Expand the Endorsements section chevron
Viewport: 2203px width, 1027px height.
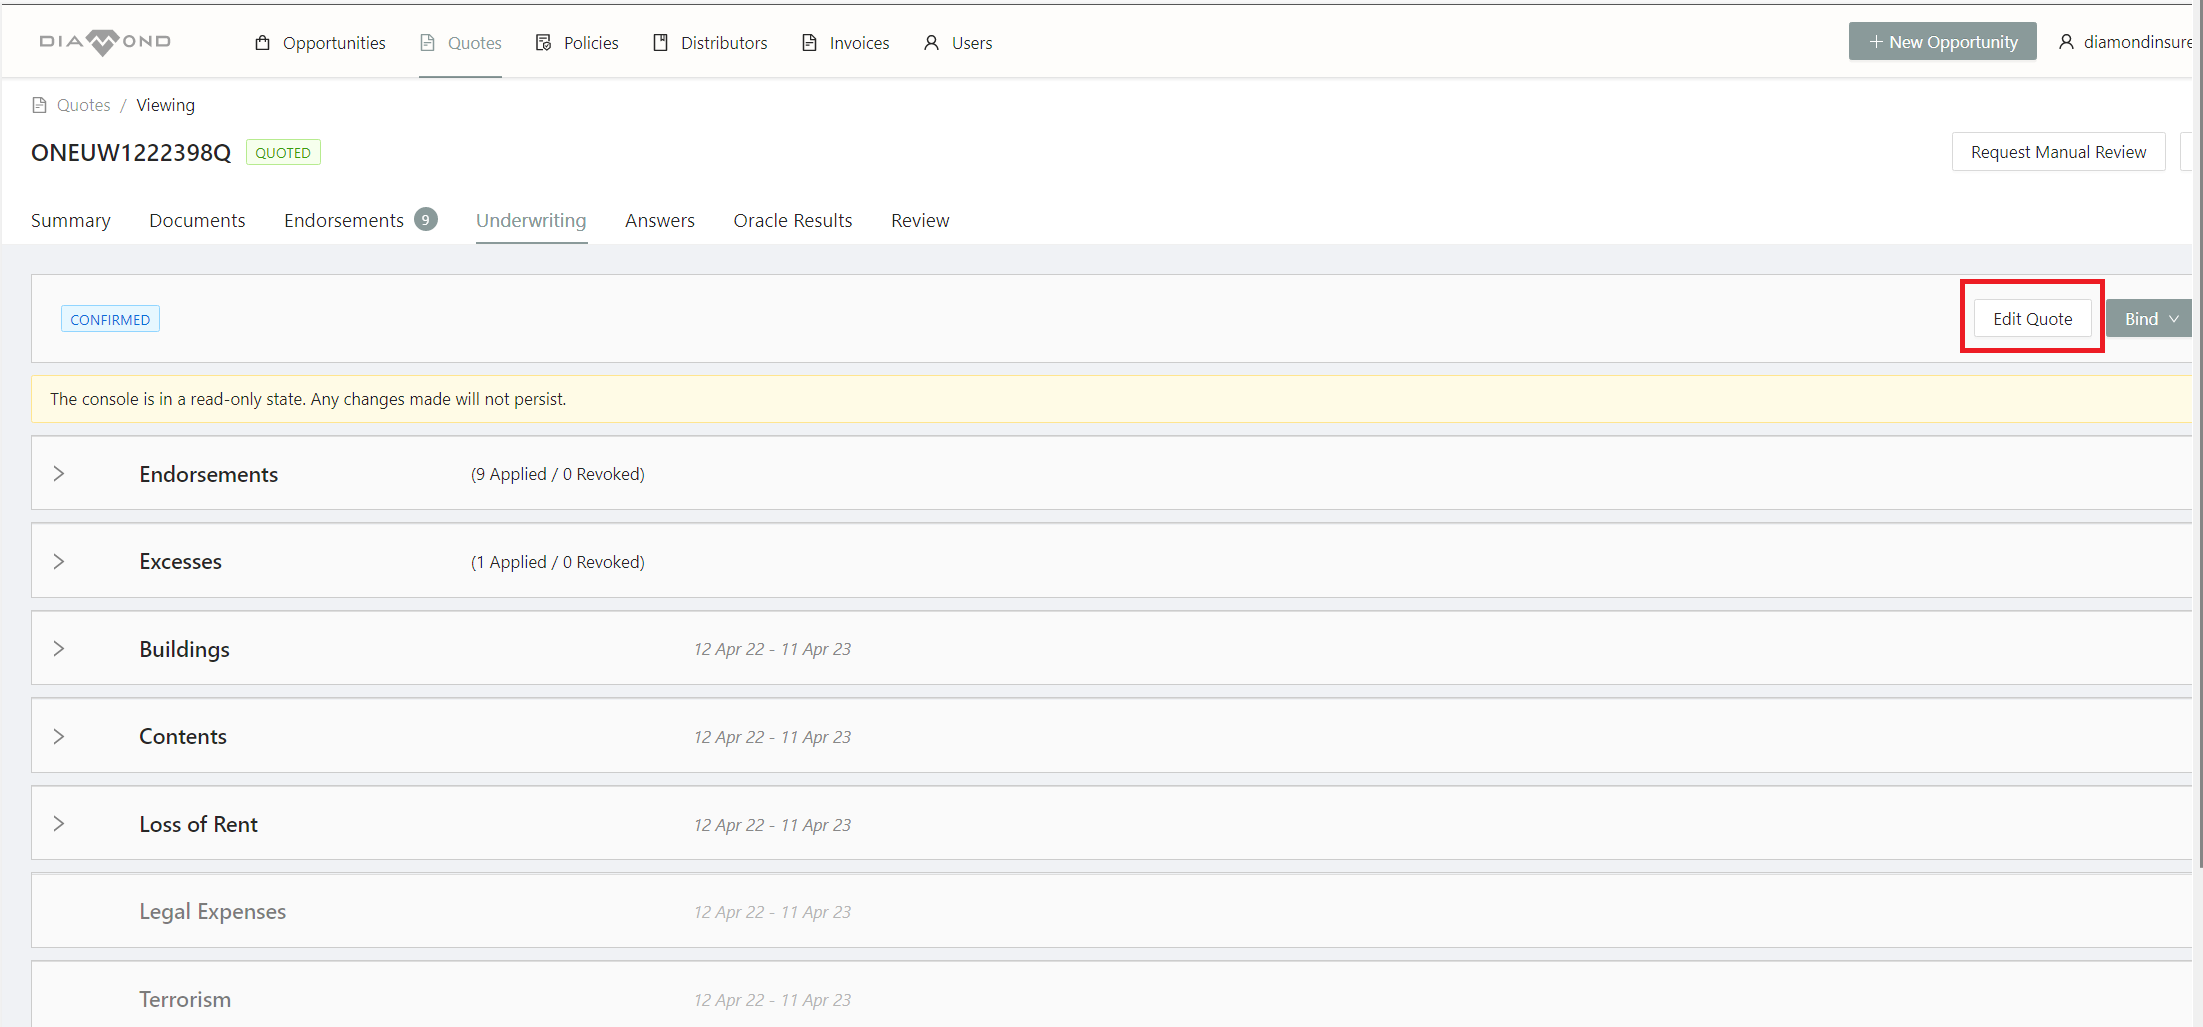pos(59,474)
